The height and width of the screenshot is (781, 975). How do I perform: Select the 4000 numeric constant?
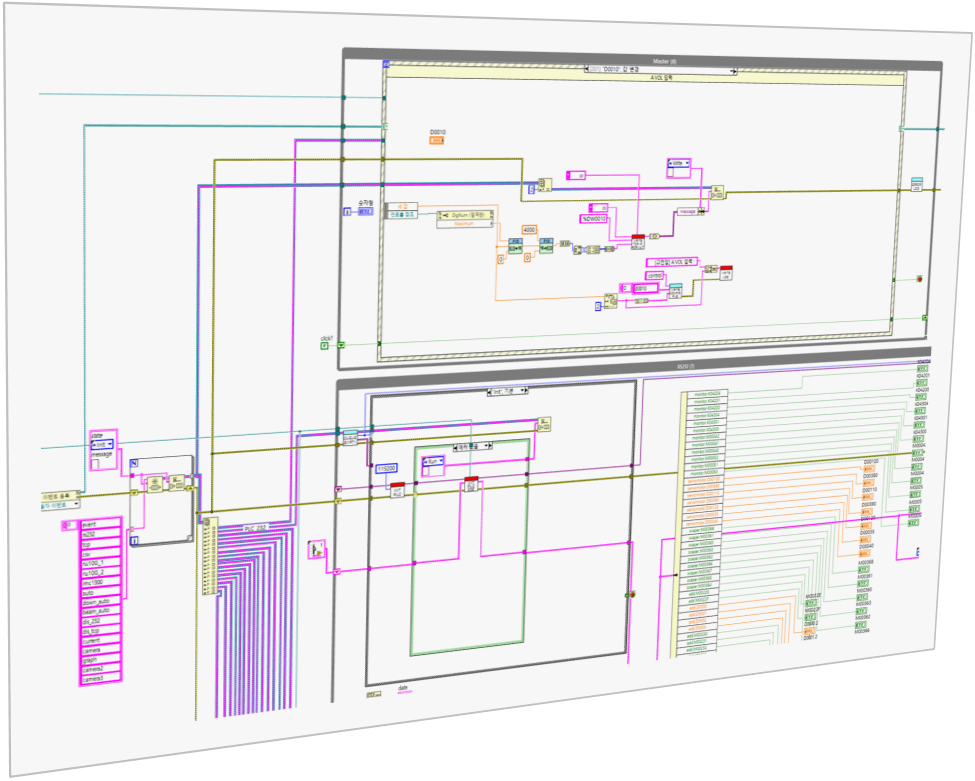point(529,230)
